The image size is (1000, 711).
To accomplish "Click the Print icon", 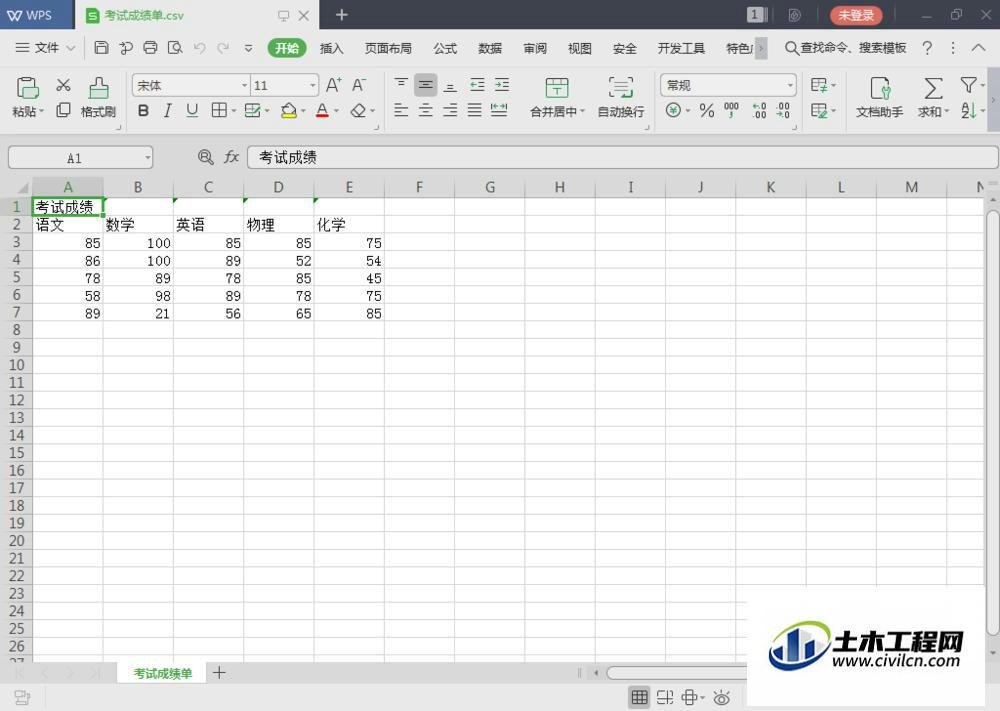I will 150,48.
